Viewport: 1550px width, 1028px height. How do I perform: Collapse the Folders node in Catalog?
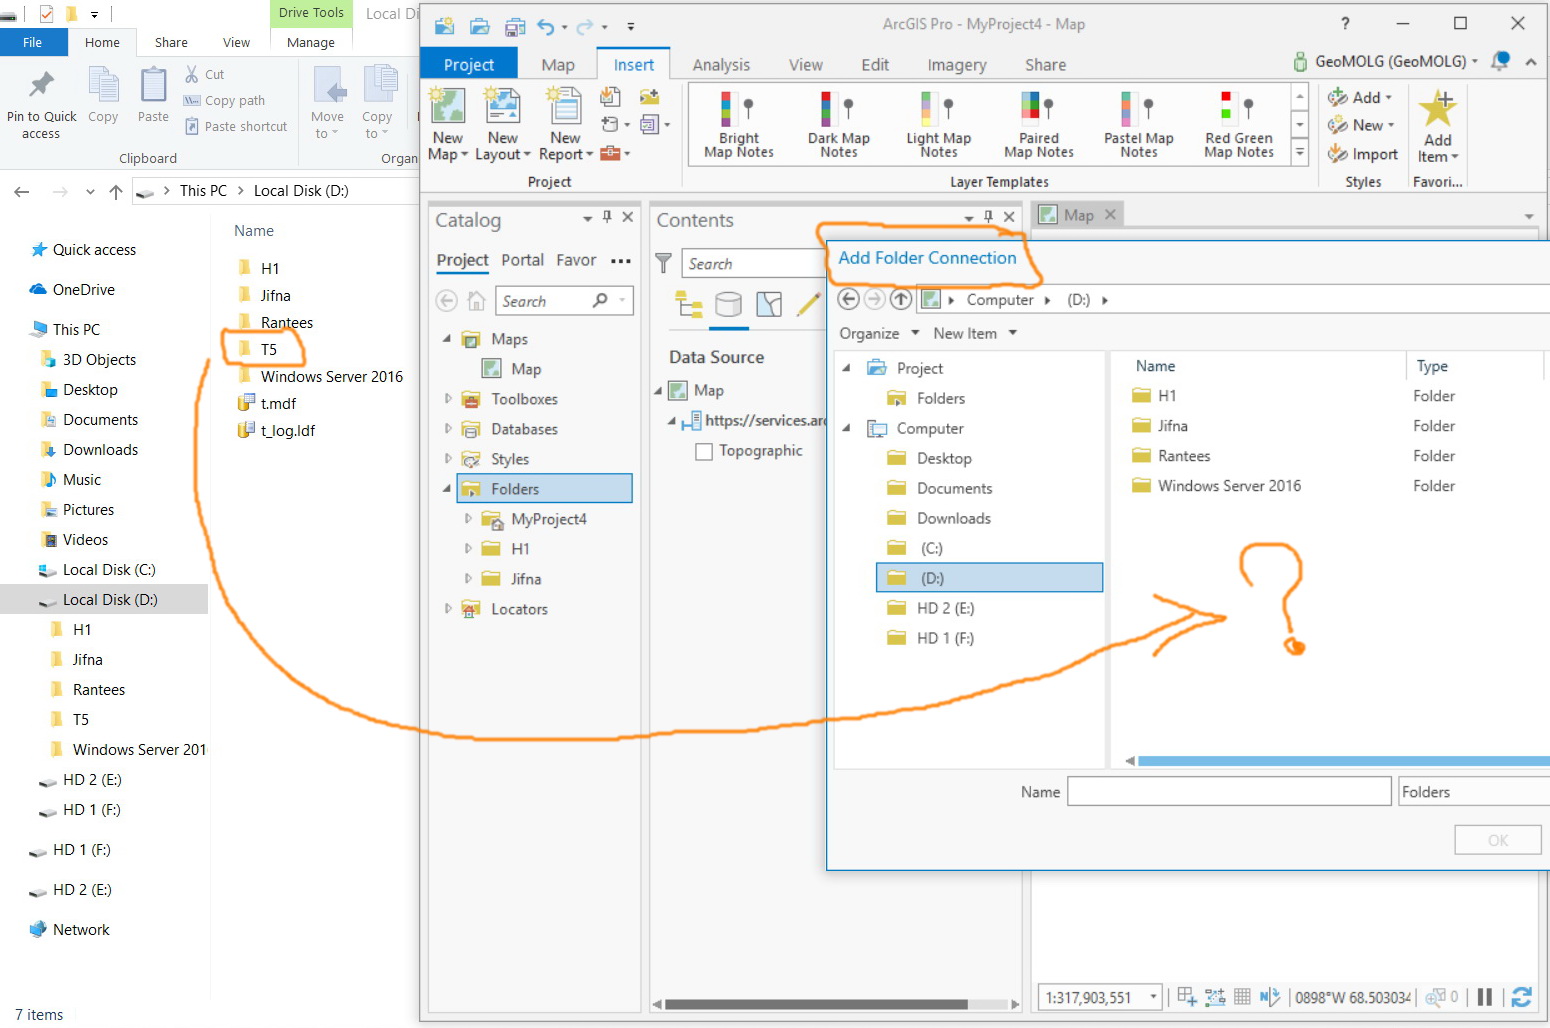(x=447, y=488)
